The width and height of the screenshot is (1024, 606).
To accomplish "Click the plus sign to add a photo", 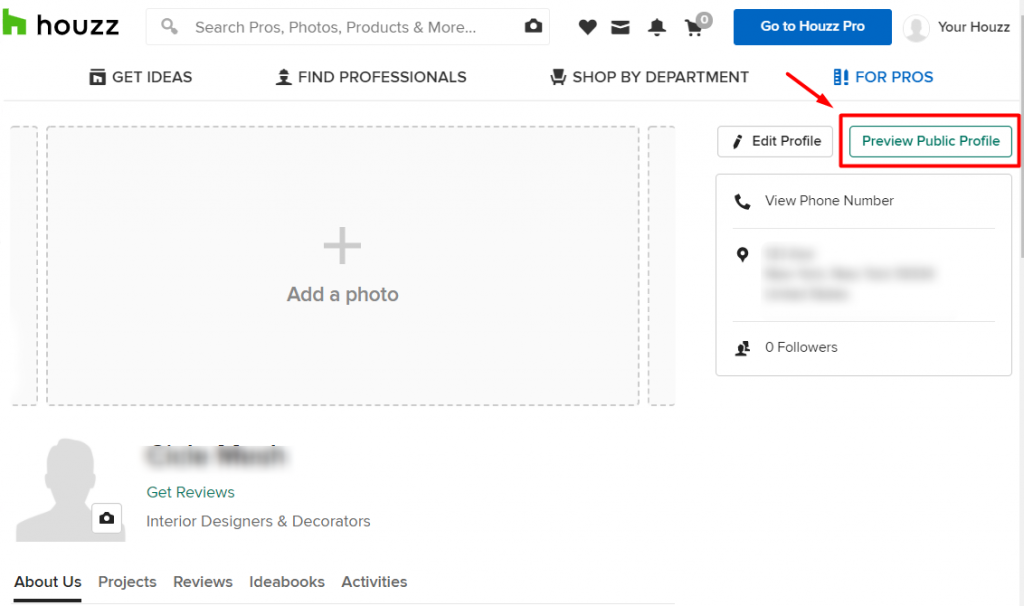I will (342, 244).
